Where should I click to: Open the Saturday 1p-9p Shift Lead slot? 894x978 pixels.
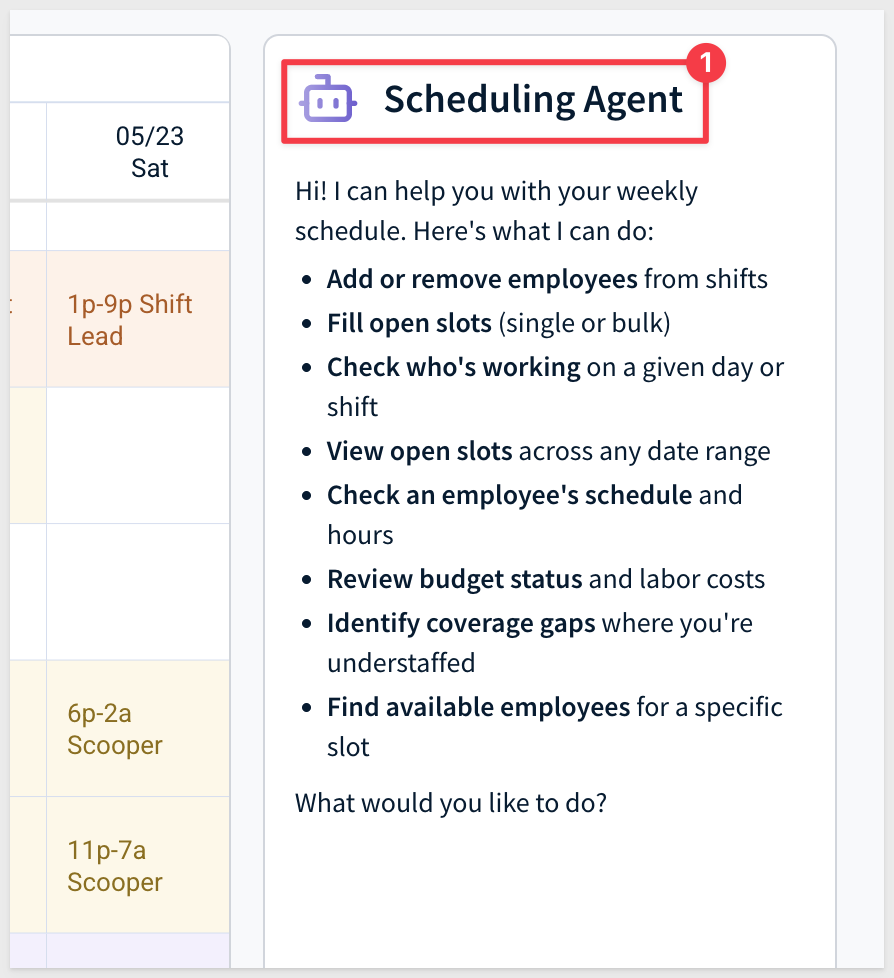(x=138, y=319)
